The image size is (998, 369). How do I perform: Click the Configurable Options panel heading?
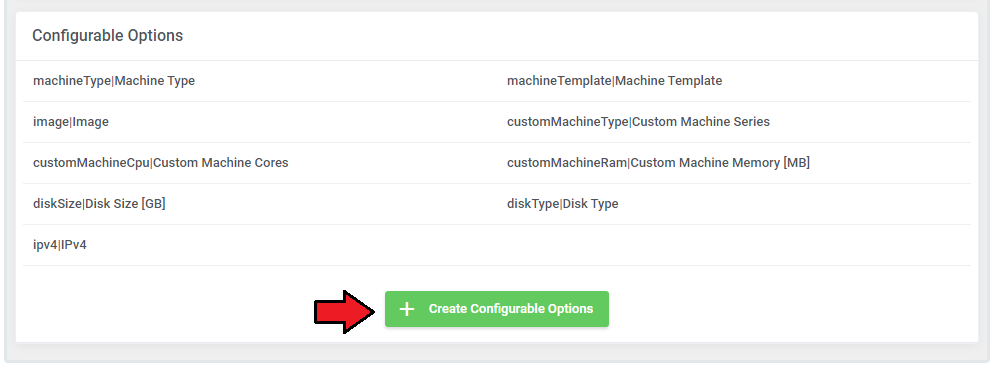pyautogui.click(x=108, y=36)
